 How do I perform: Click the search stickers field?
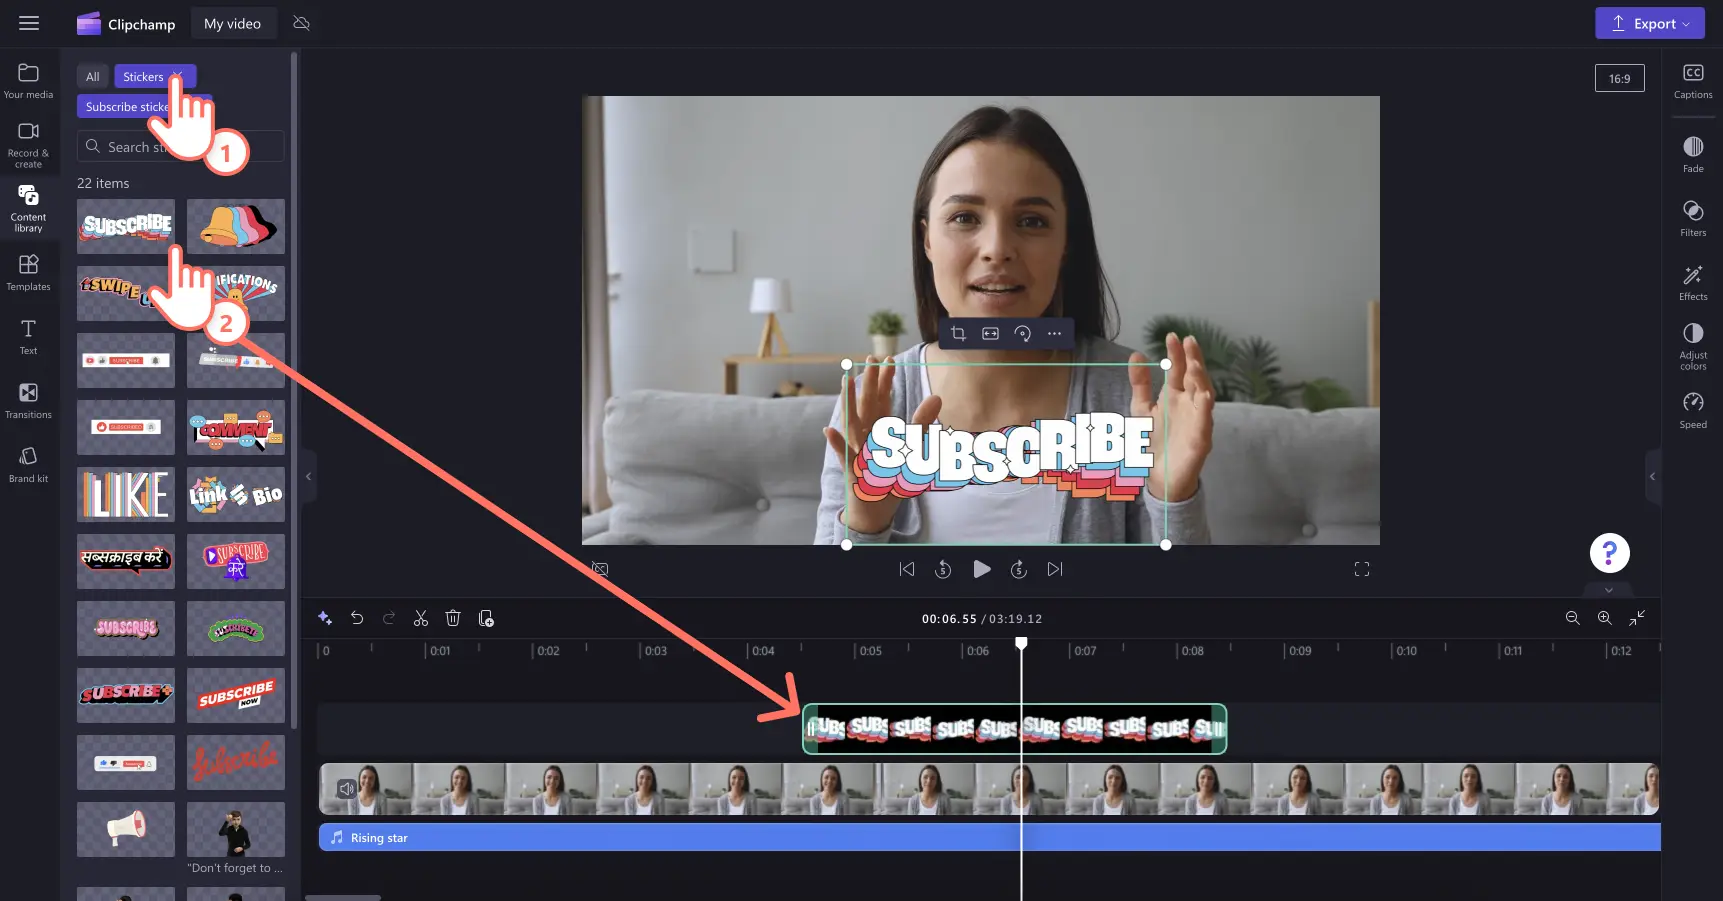coord(181,146)
